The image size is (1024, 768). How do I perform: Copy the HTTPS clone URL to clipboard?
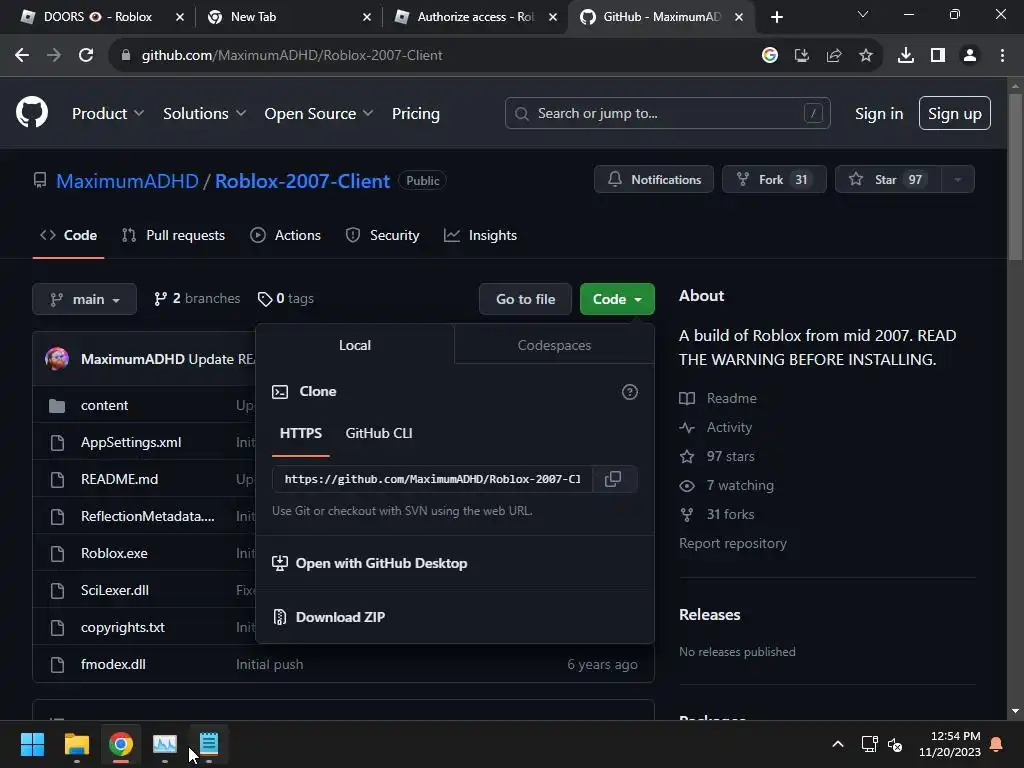pyautogui.click(x=613, y=479)
